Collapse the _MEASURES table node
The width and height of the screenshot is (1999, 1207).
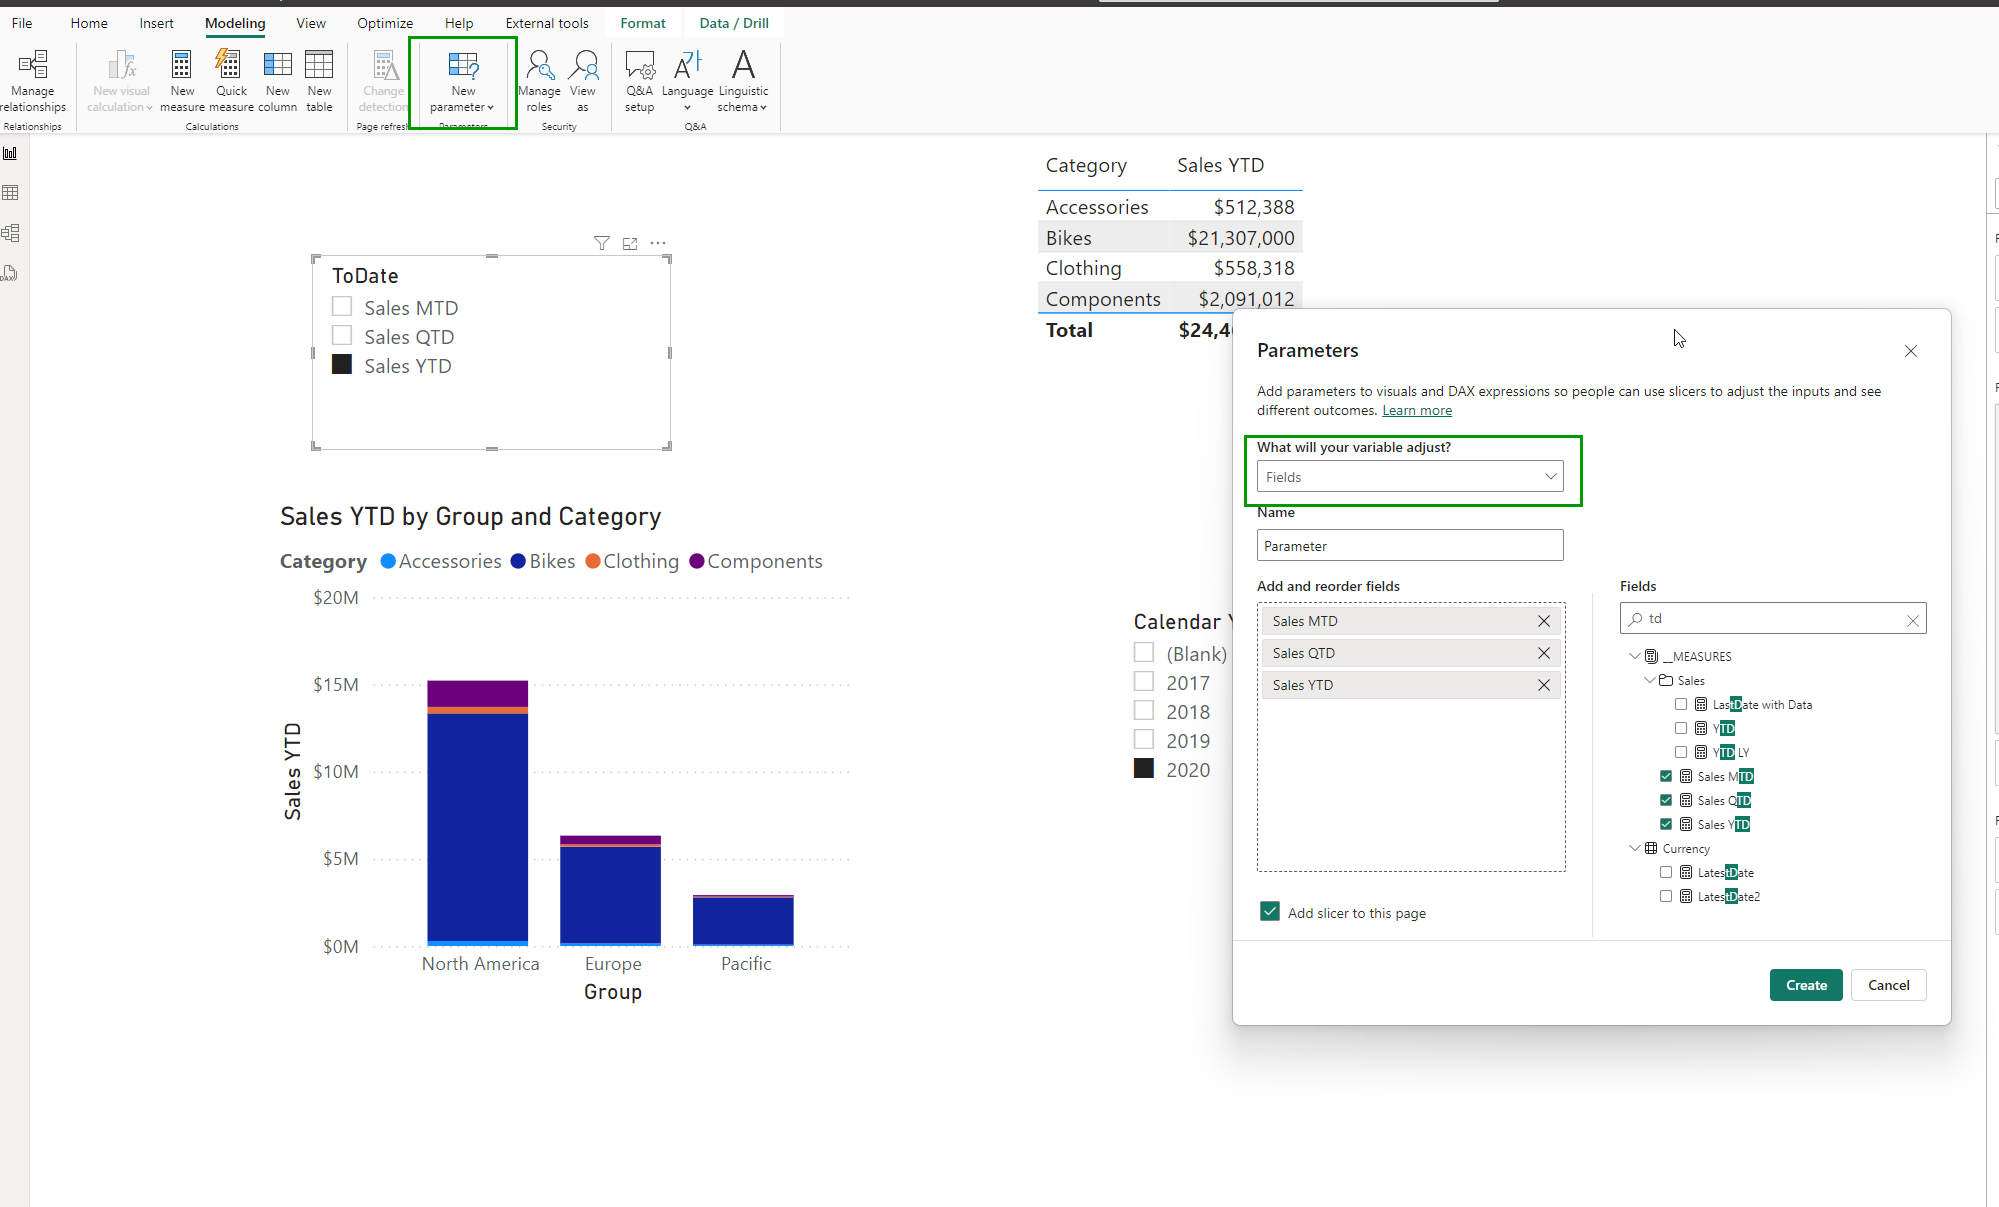[x=1635, y=656]
